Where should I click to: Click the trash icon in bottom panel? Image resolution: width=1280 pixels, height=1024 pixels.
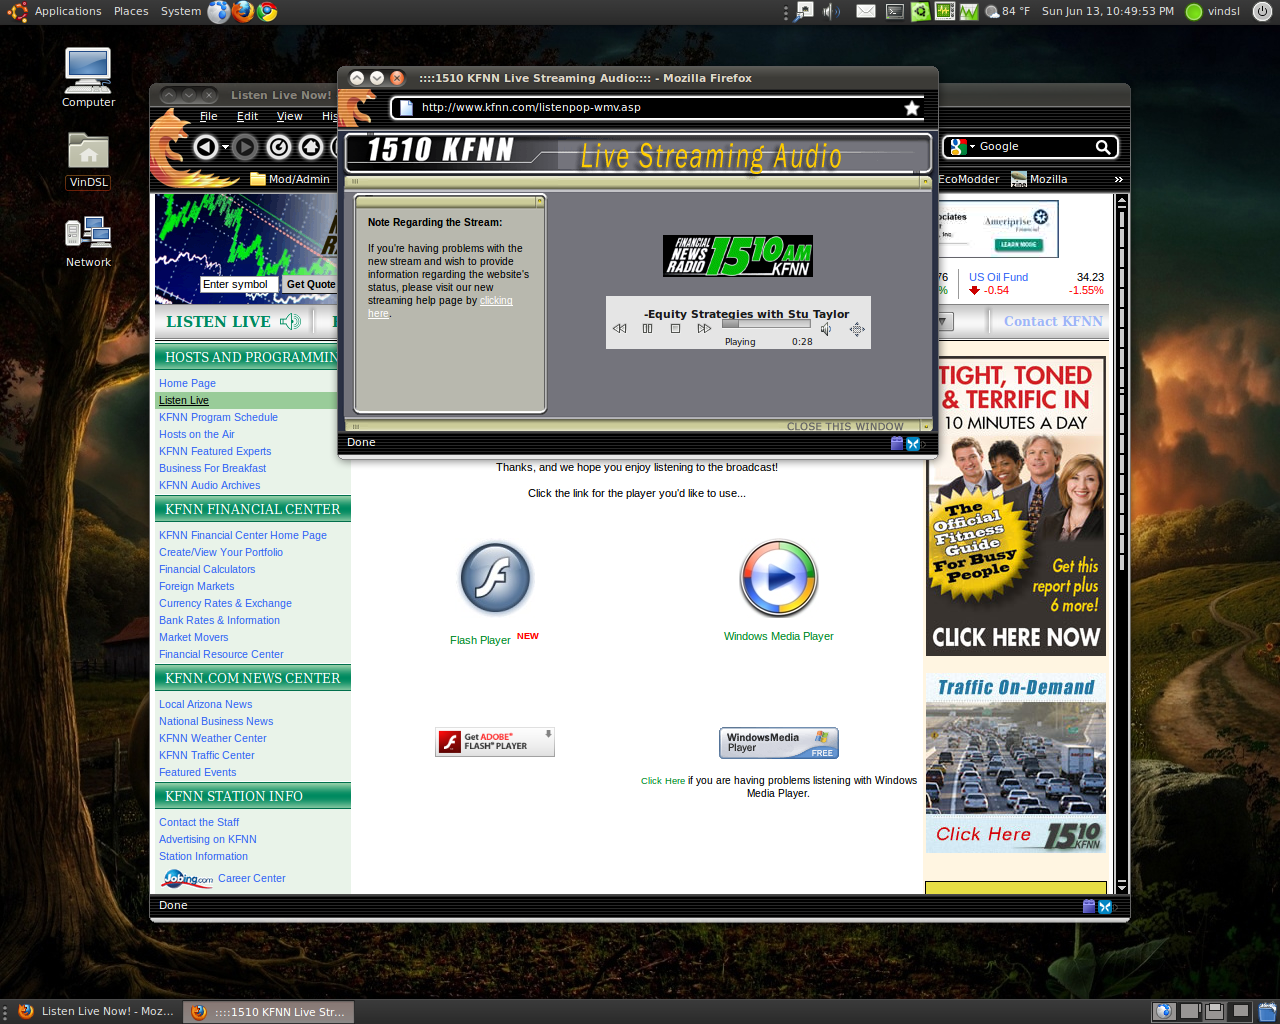tap(1267, 1011)
